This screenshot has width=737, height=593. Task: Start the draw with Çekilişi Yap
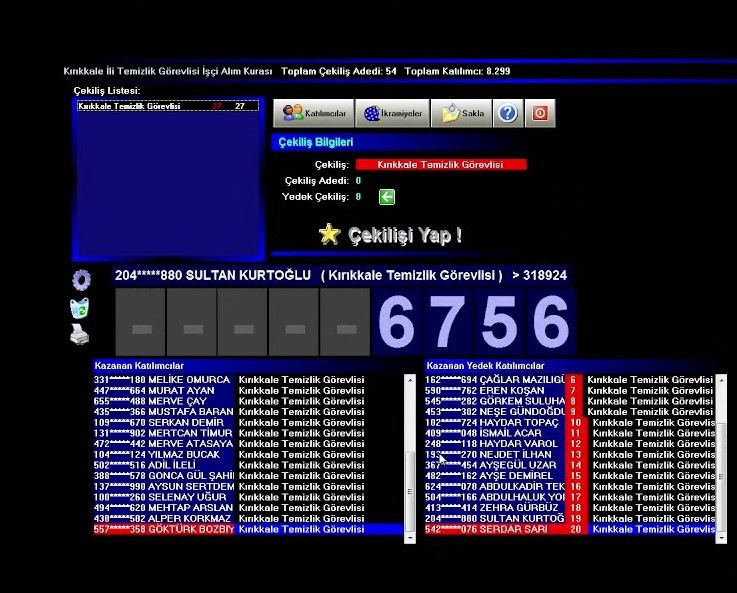(391, 235)
